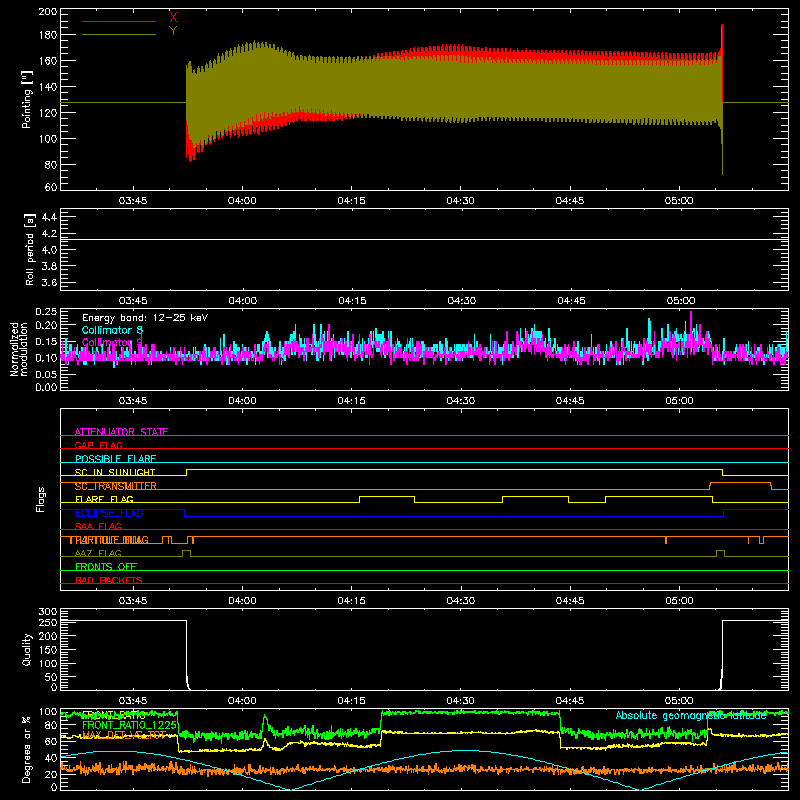Click the BAD_PACKETS flag label
This screenshot has width=800, height=800.
109,580
